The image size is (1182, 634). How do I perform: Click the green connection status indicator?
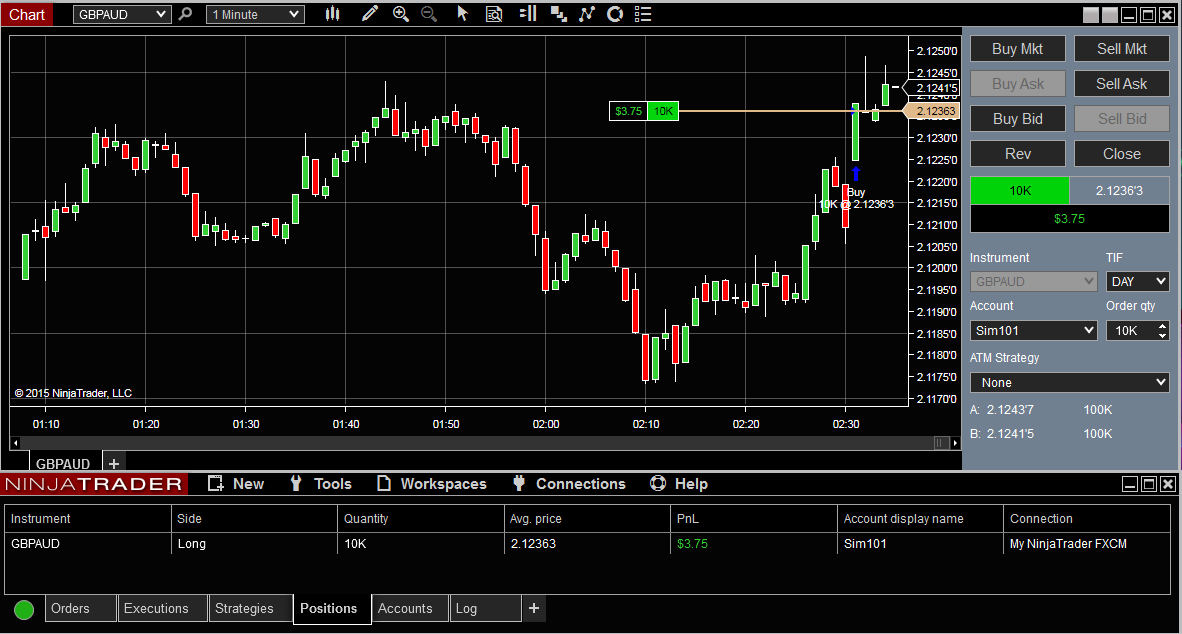coord(24,609)
